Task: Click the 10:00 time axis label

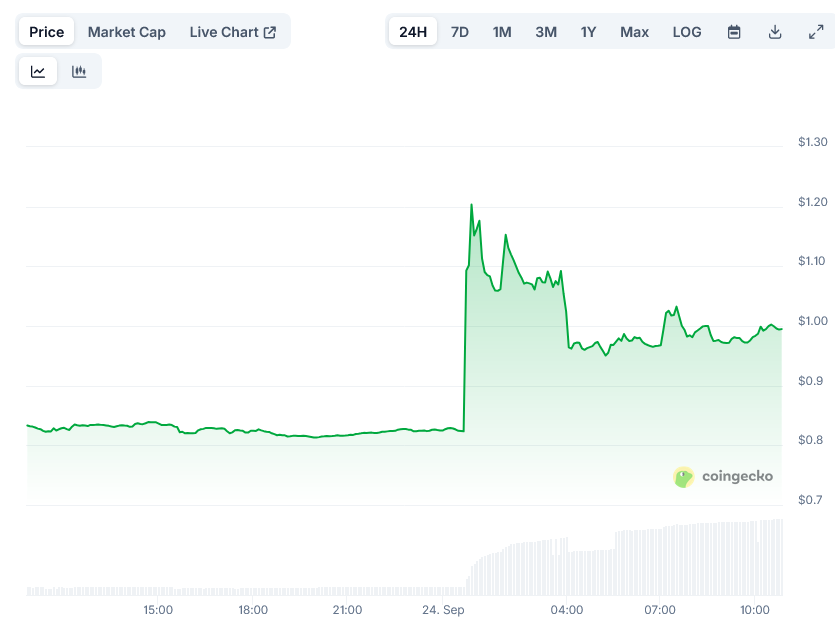Action: coord(755,610)
